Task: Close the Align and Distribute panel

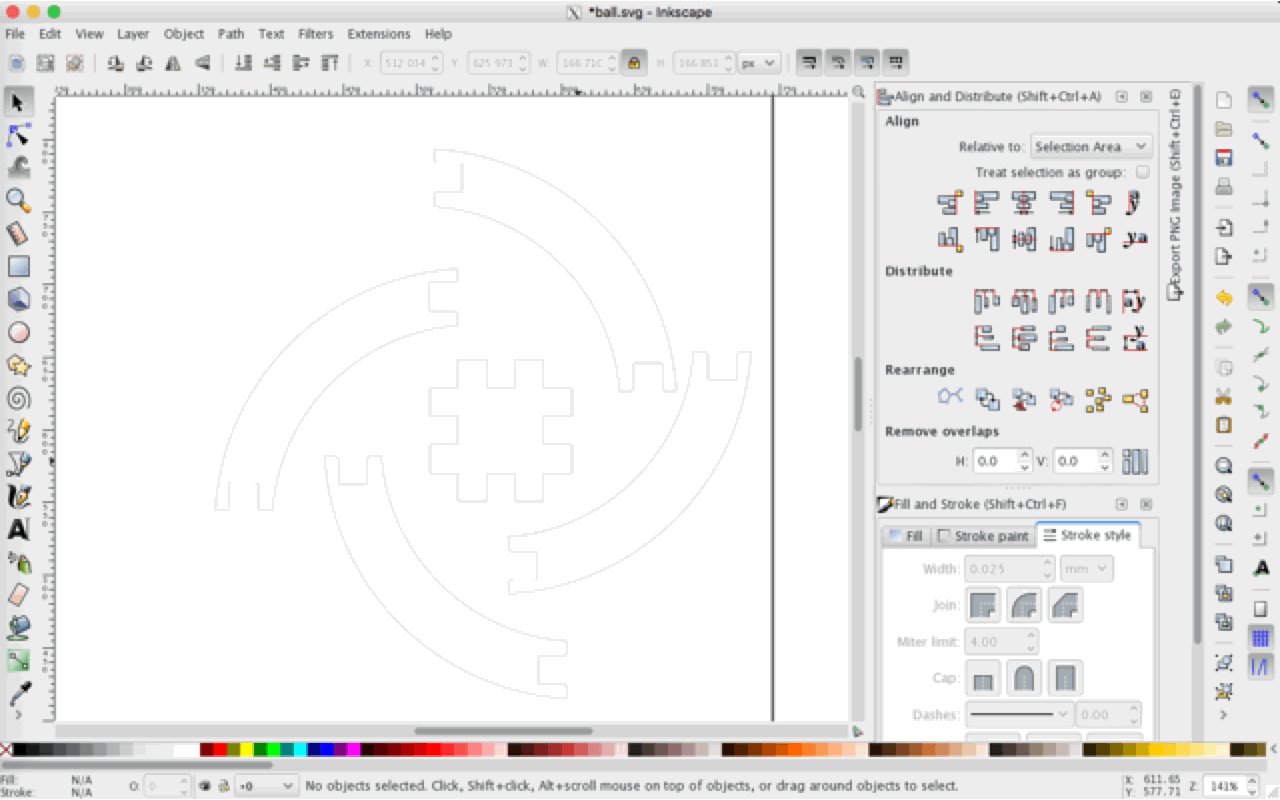Action: (x=1146, y=97)
